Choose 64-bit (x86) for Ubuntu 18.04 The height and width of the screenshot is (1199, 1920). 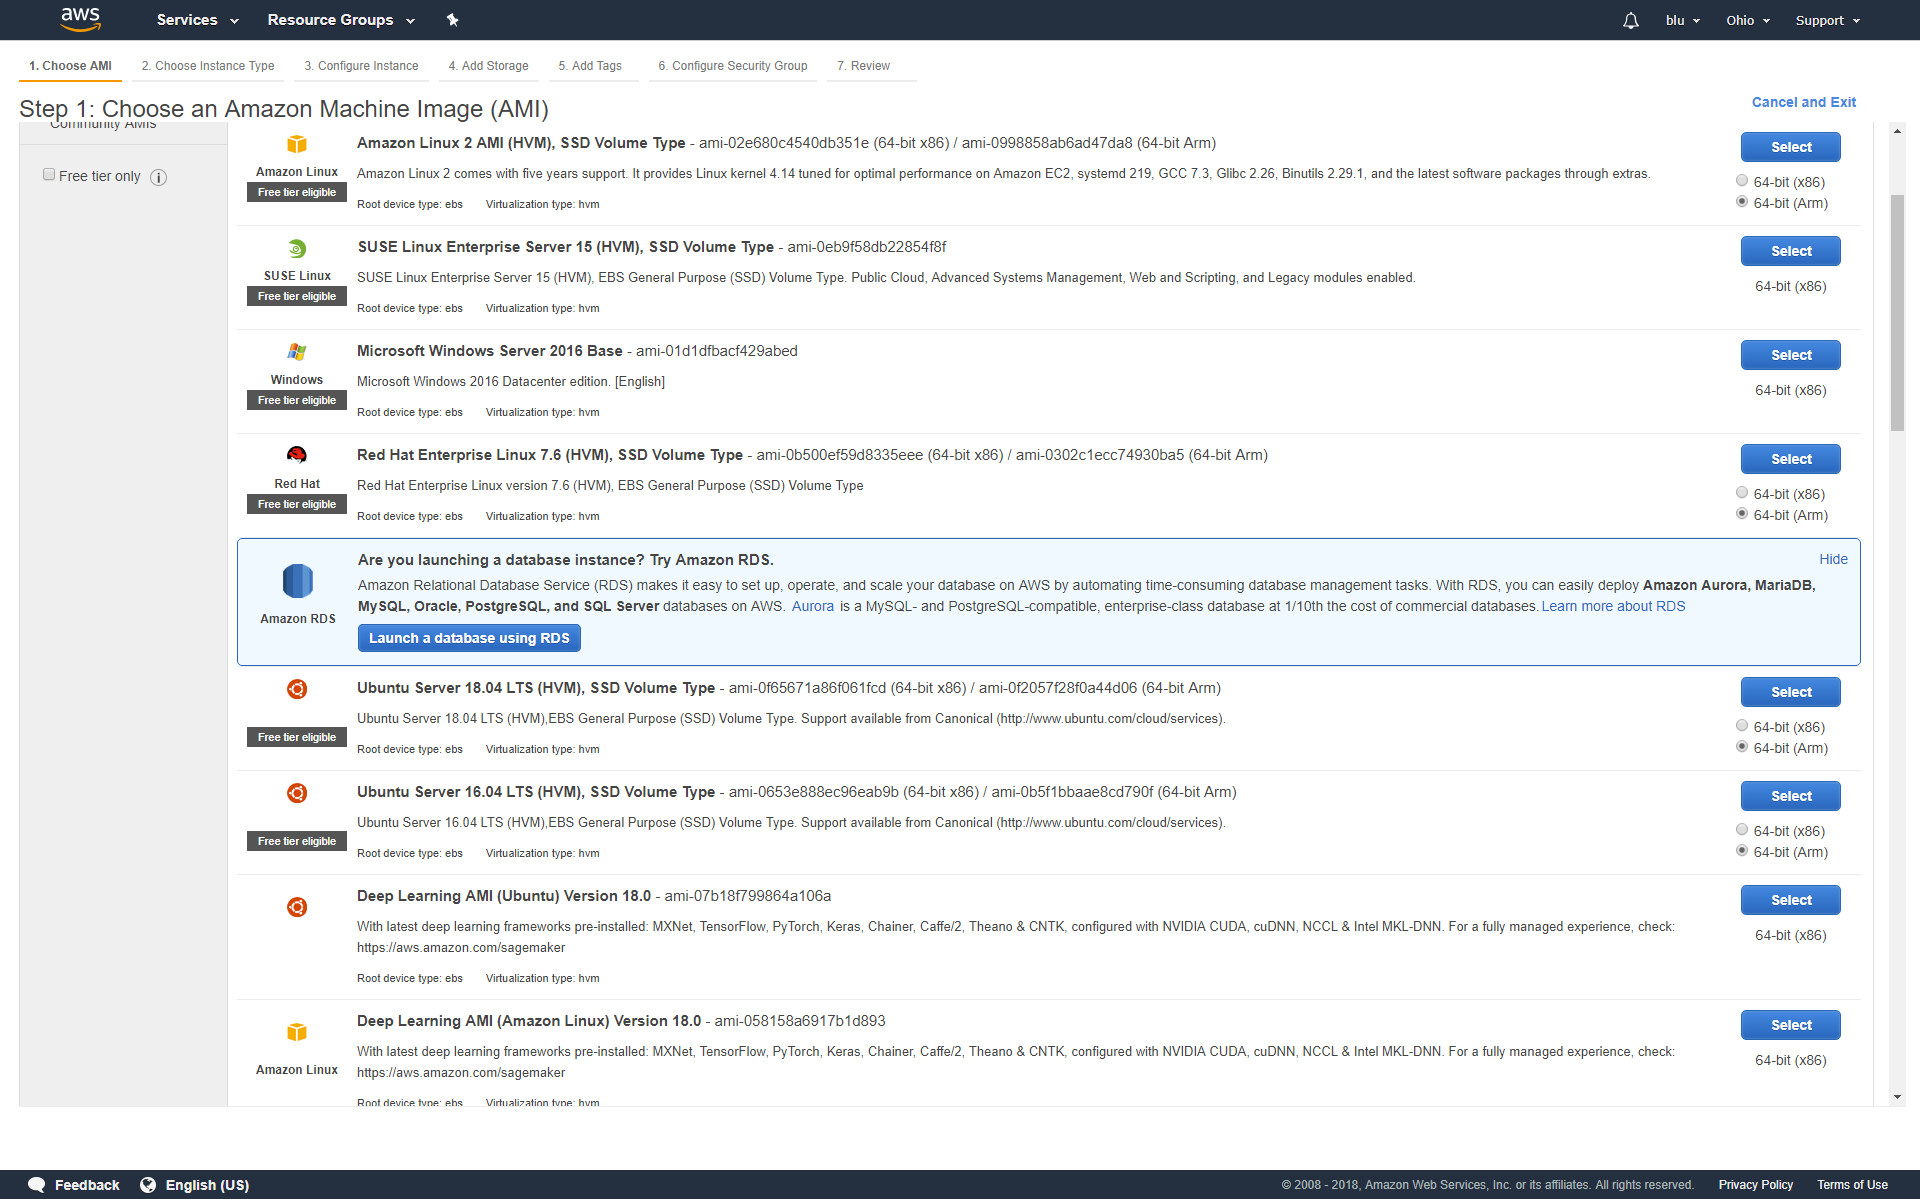(1742, 726)
